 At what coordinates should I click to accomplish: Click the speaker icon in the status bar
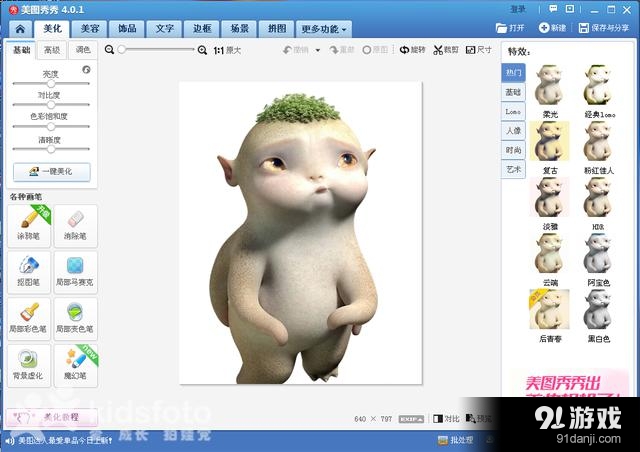pyautogui.click(x=10, y=441)
